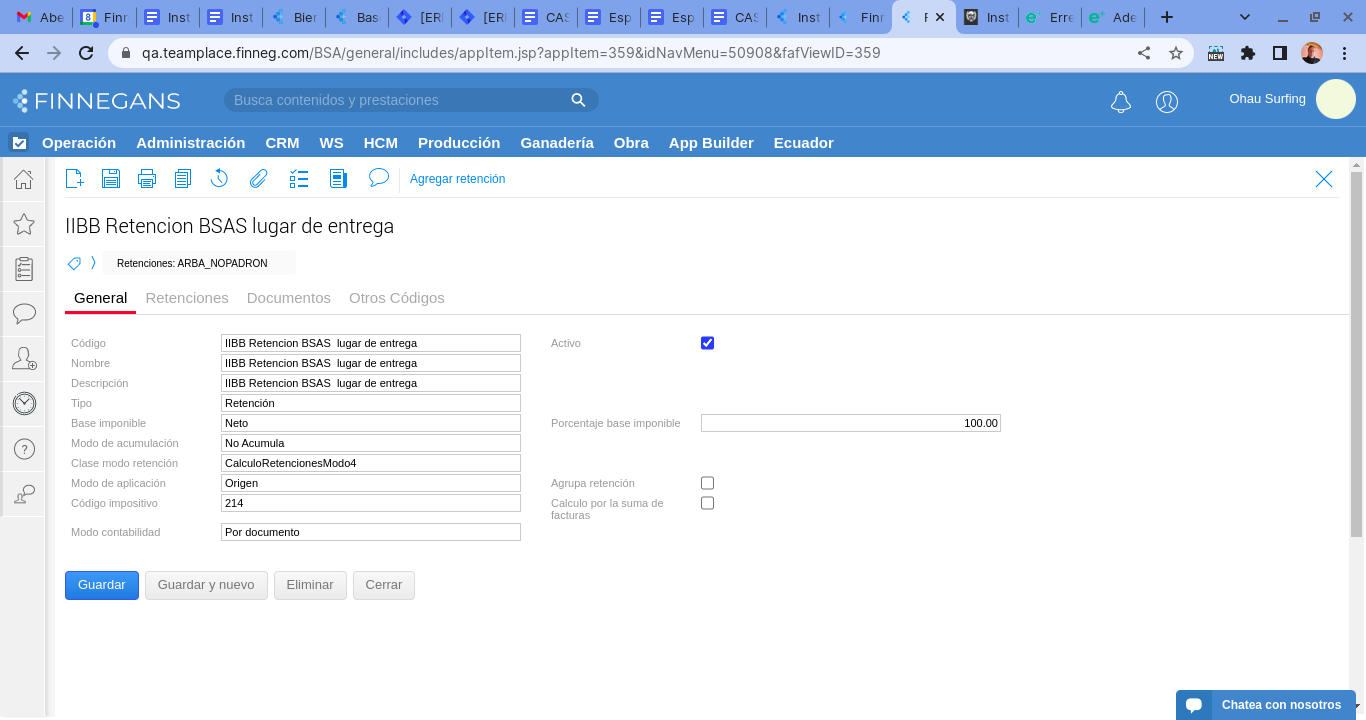The height and width of the screenshot is (720, 1366).
Task: Open the Base imponible field showing Neto
Action: tap(370, 423)
